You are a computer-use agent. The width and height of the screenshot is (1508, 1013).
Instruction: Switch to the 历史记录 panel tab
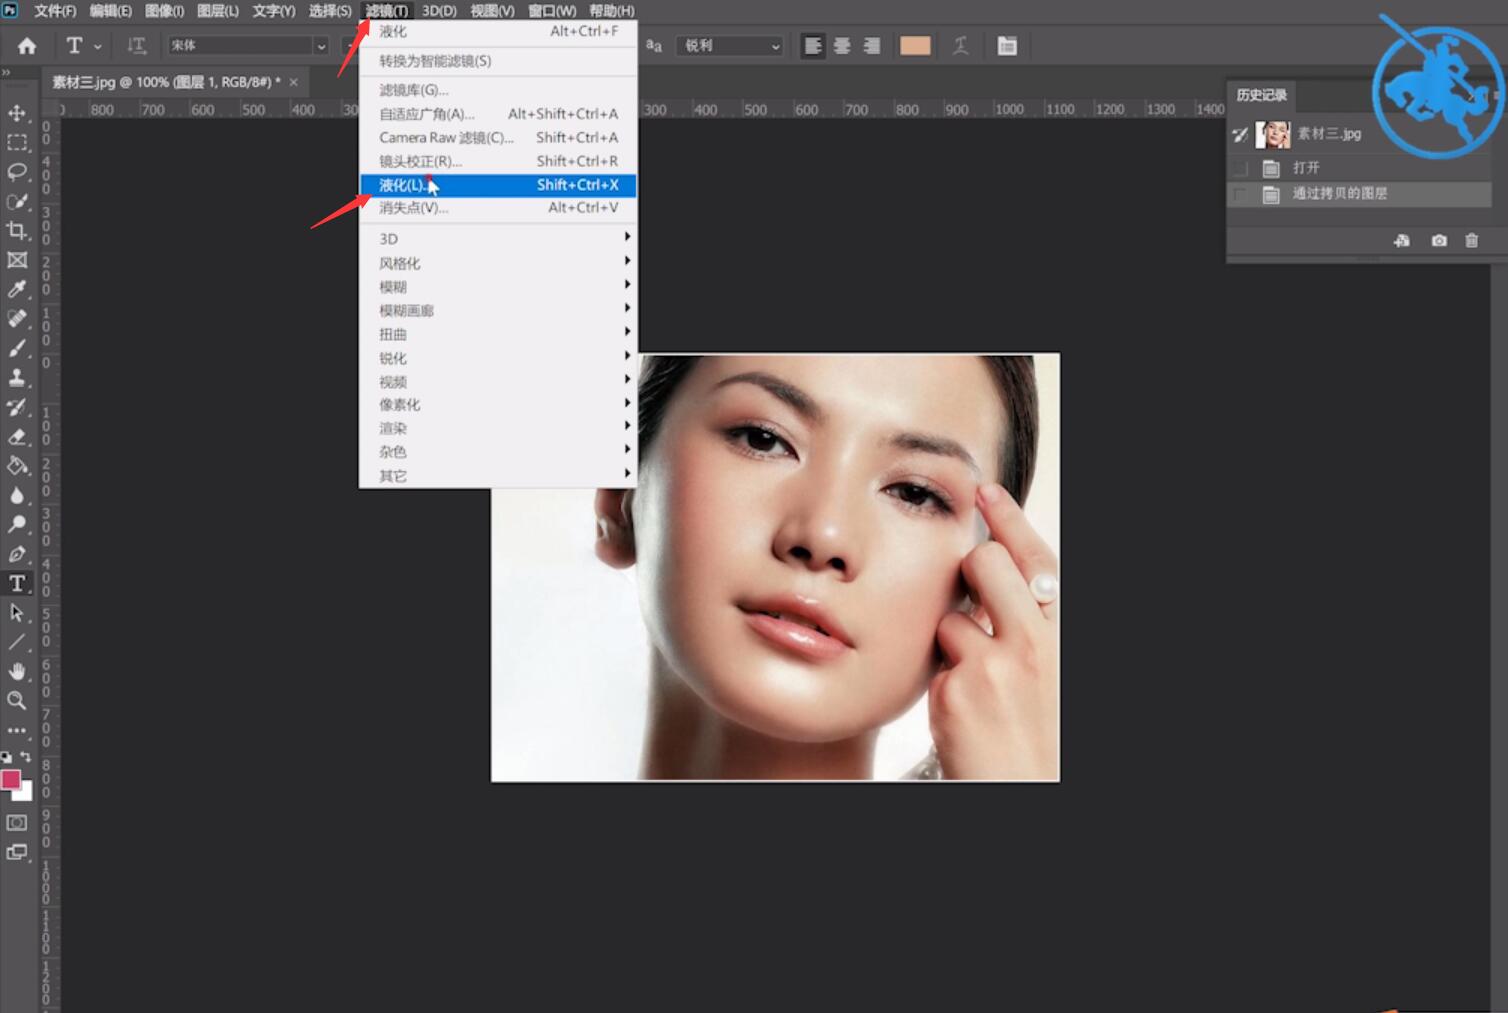click(x=1261, y=95)
